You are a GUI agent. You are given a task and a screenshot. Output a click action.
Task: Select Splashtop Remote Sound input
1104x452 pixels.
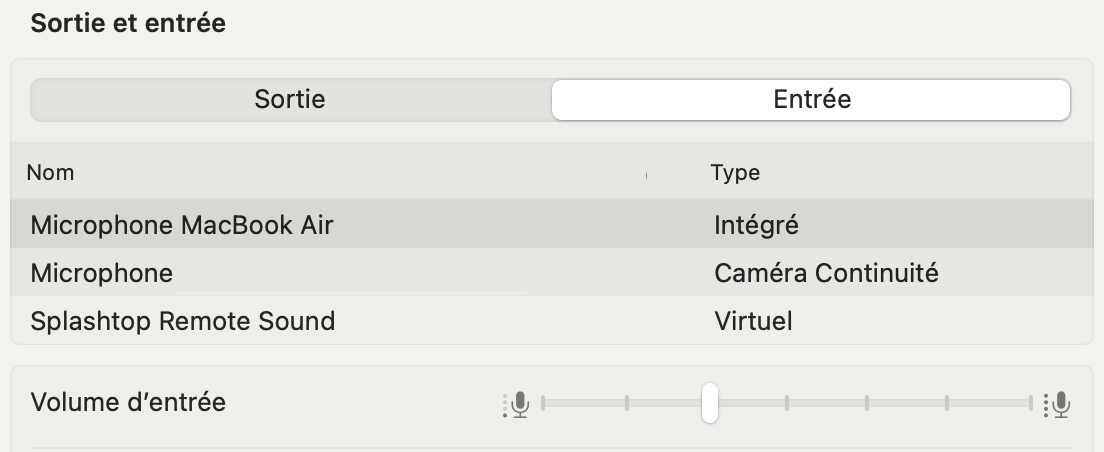click(x=552, y=320)
